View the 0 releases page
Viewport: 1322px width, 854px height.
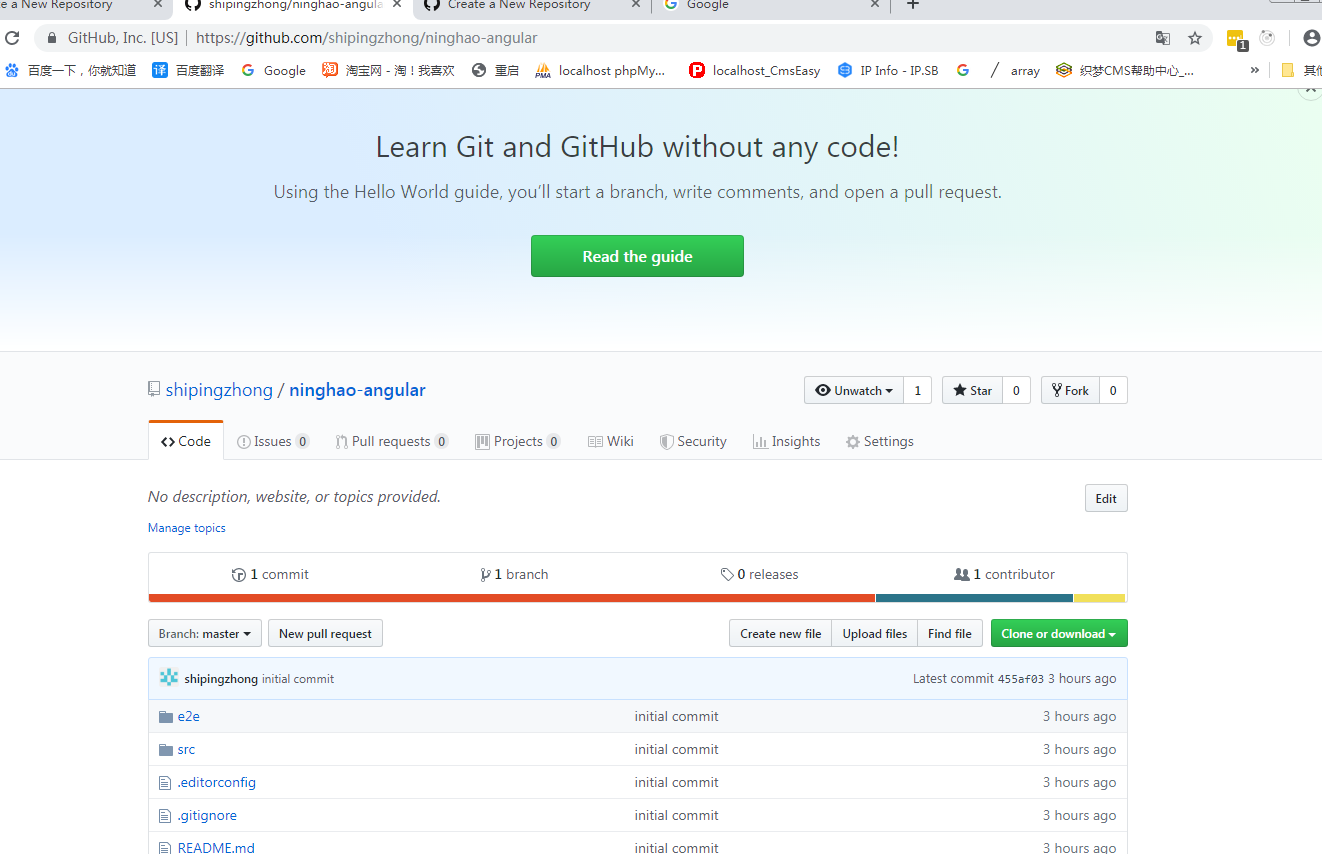click(759, 574)
